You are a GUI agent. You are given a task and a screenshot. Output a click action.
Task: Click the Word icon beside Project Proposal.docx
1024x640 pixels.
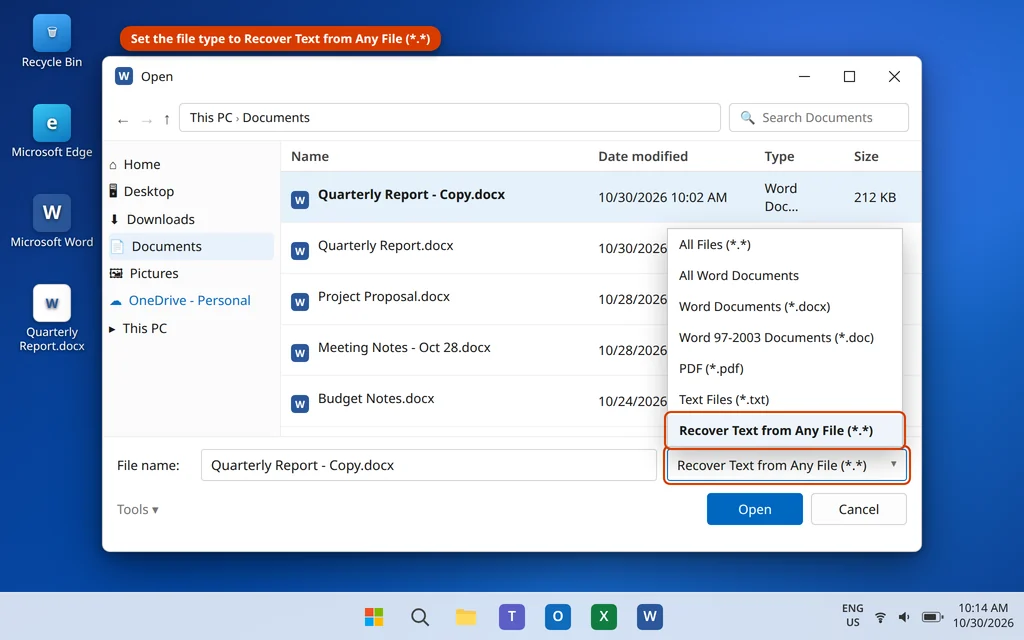pos(300,302)
